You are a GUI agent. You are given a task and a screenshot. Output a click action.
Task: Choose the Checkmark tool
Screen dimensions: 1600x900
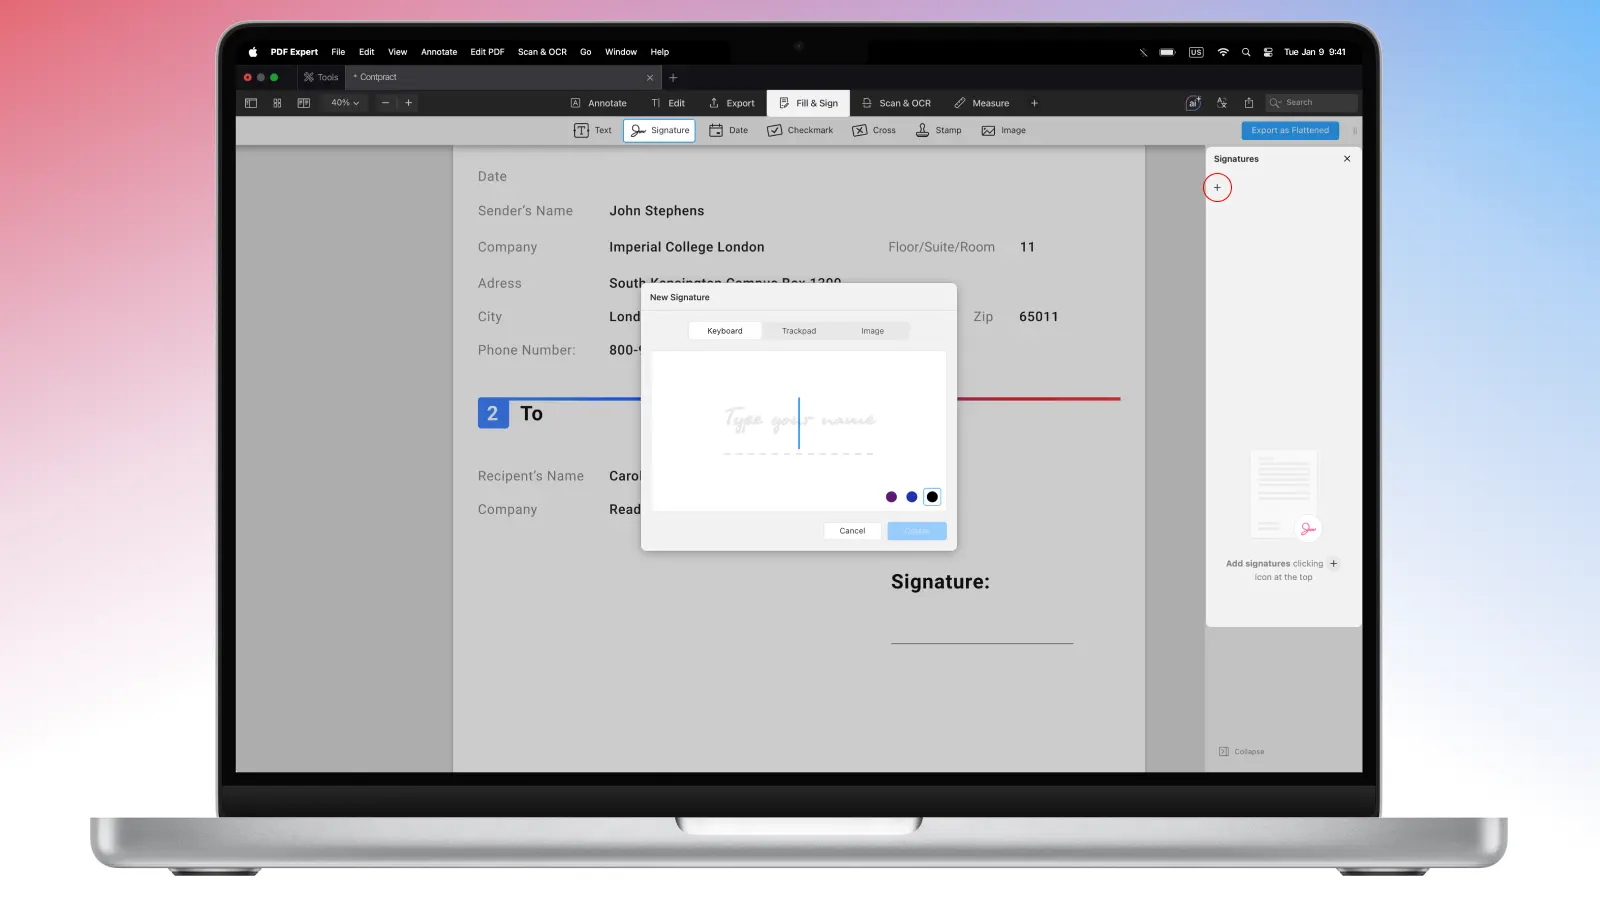[x=800, y=131]
